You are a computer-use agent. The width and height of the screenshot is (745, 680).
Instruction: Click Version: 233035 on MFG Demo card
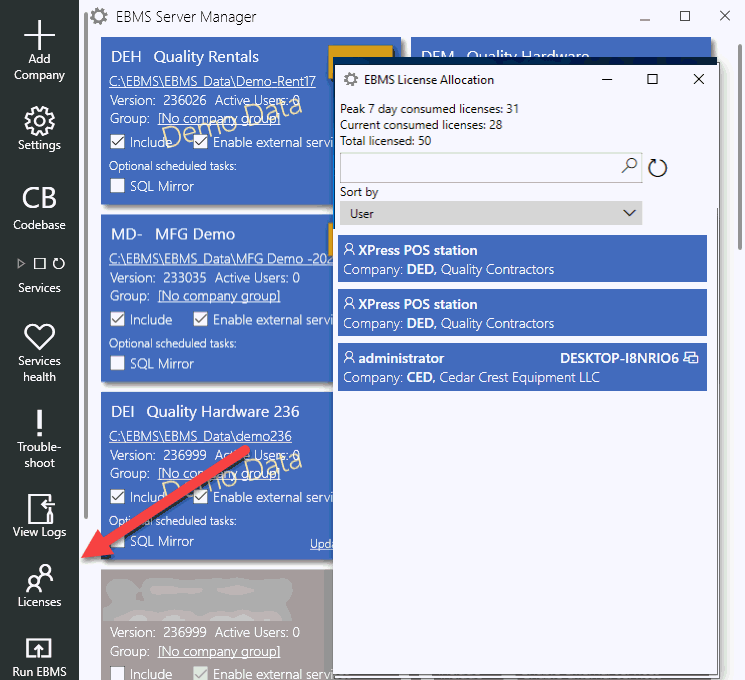tap(158, 278)
